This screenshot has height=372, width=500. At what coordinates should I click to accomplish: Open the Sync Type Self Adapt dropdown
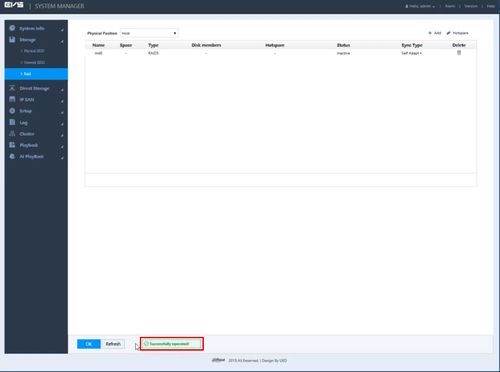click(411, 53)
